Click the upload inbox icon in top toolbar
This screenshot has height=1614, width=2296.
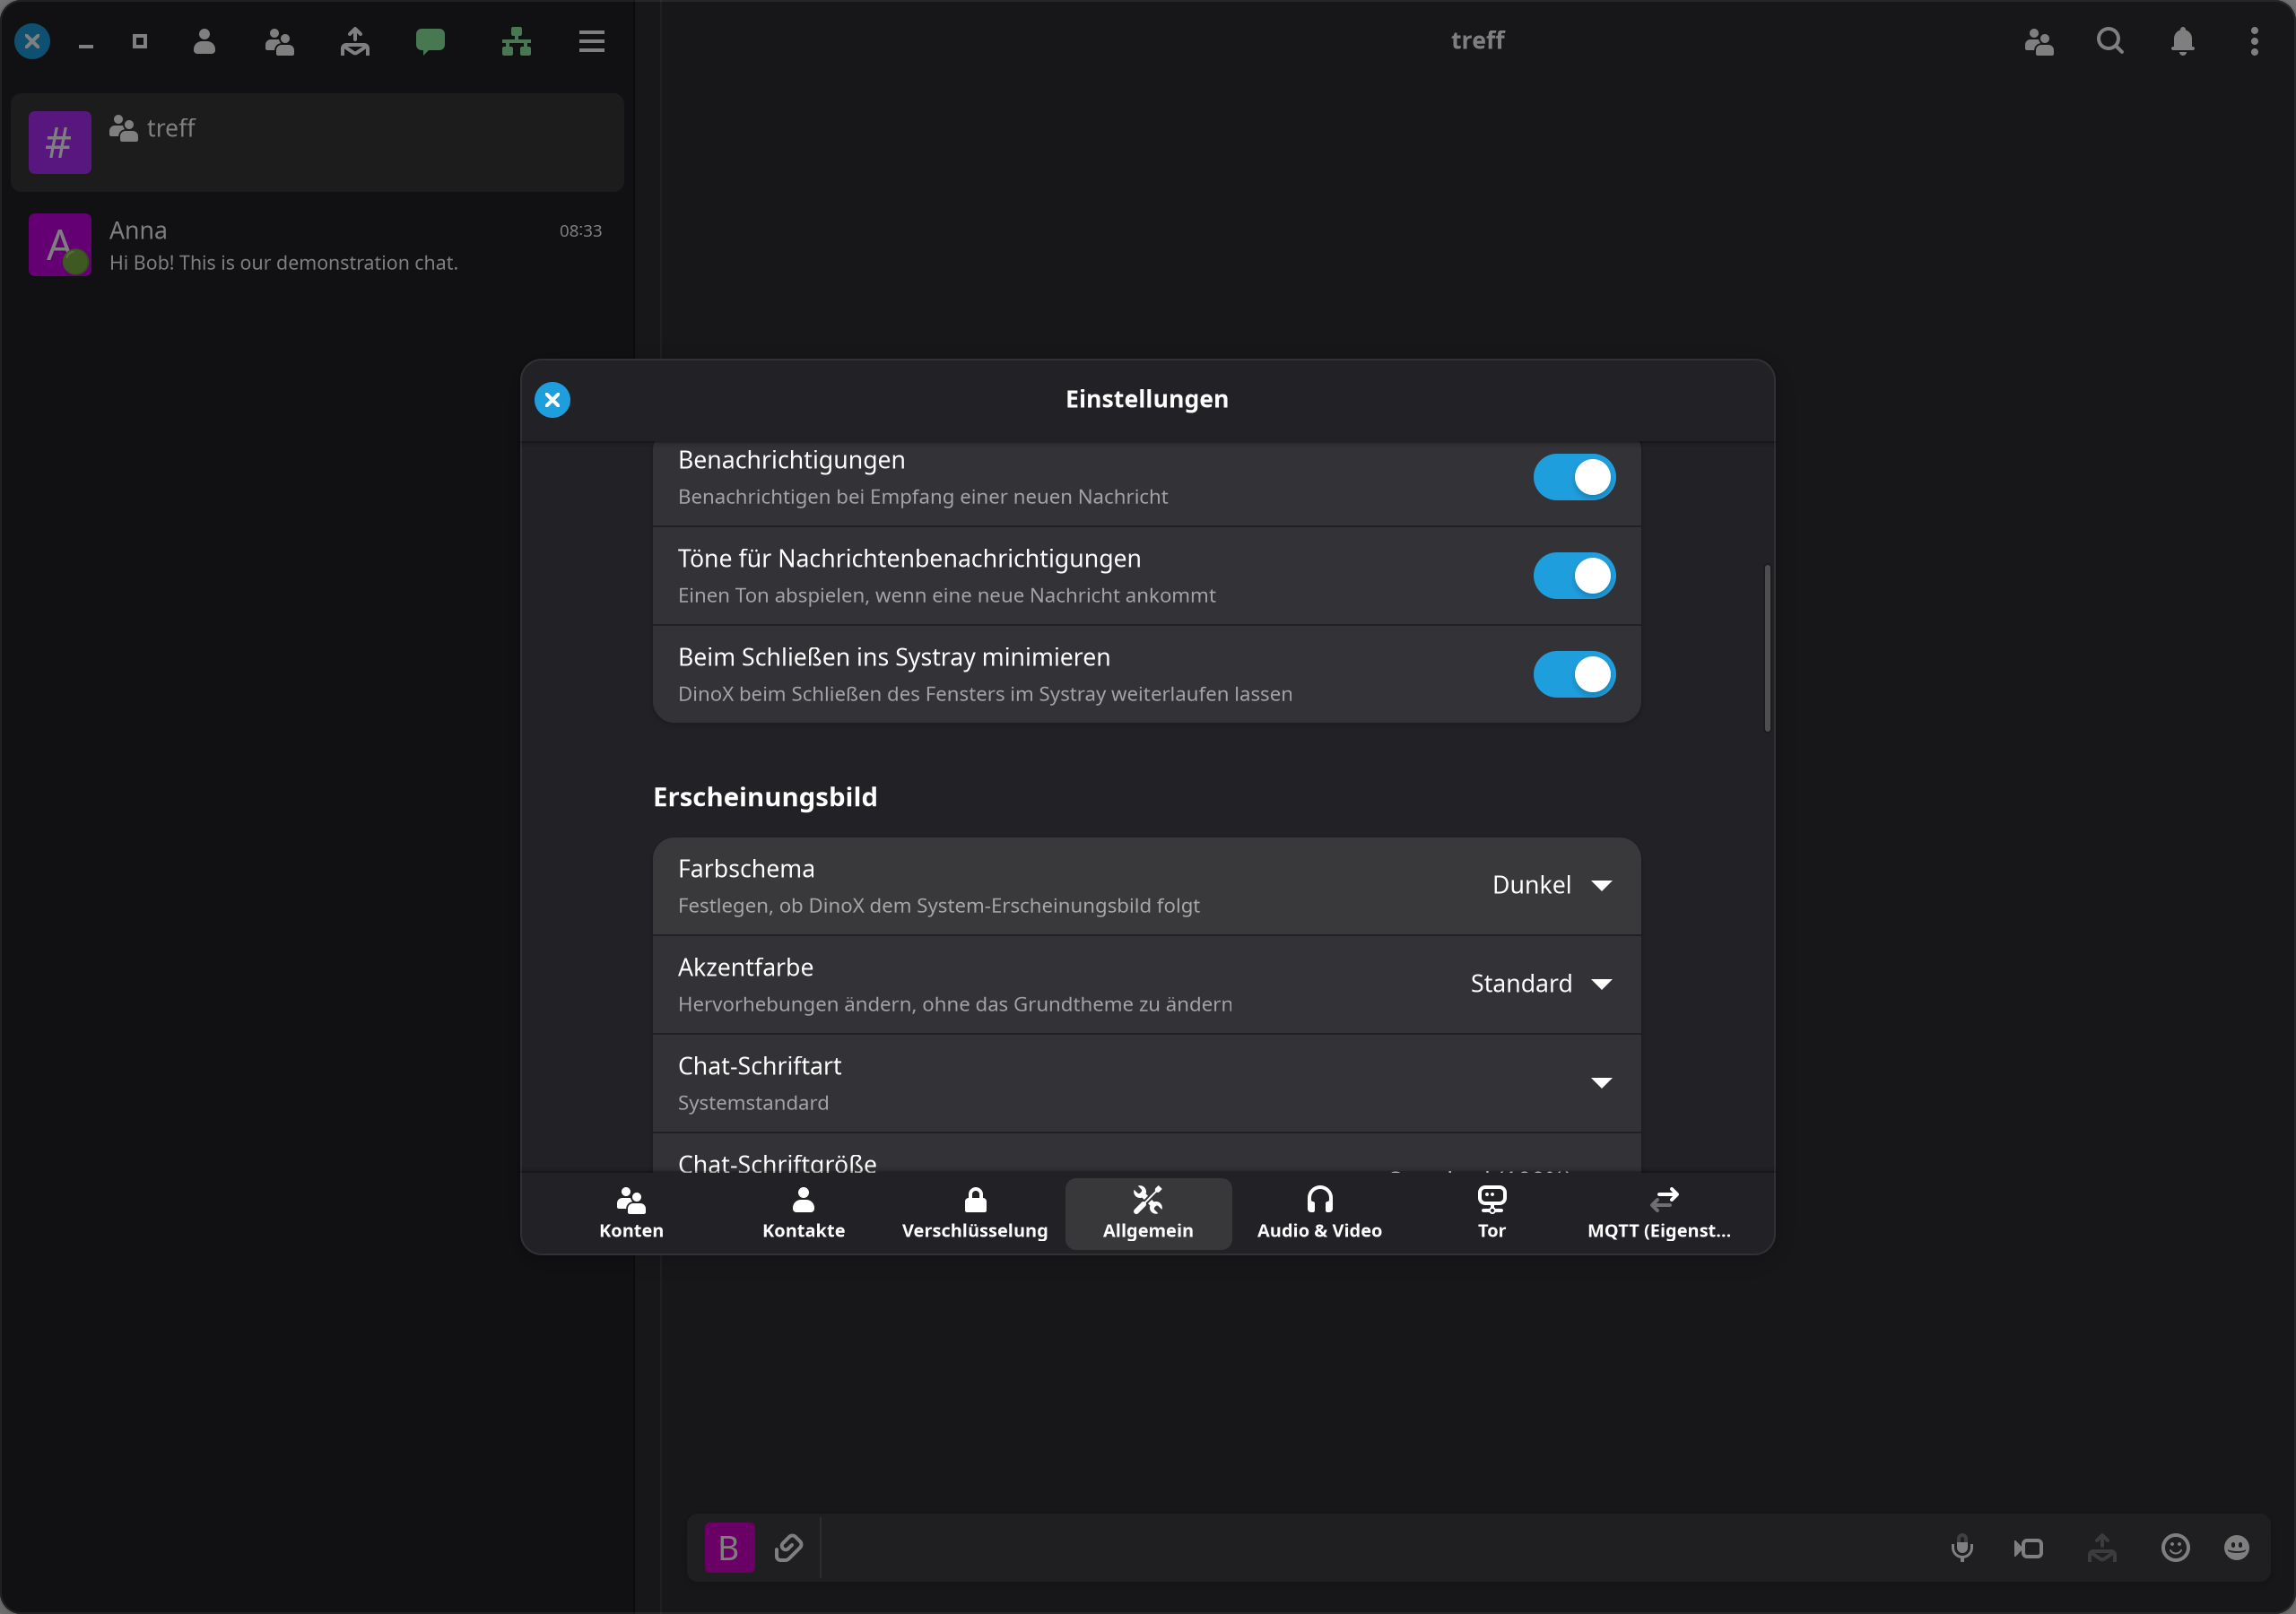point(355,41)
